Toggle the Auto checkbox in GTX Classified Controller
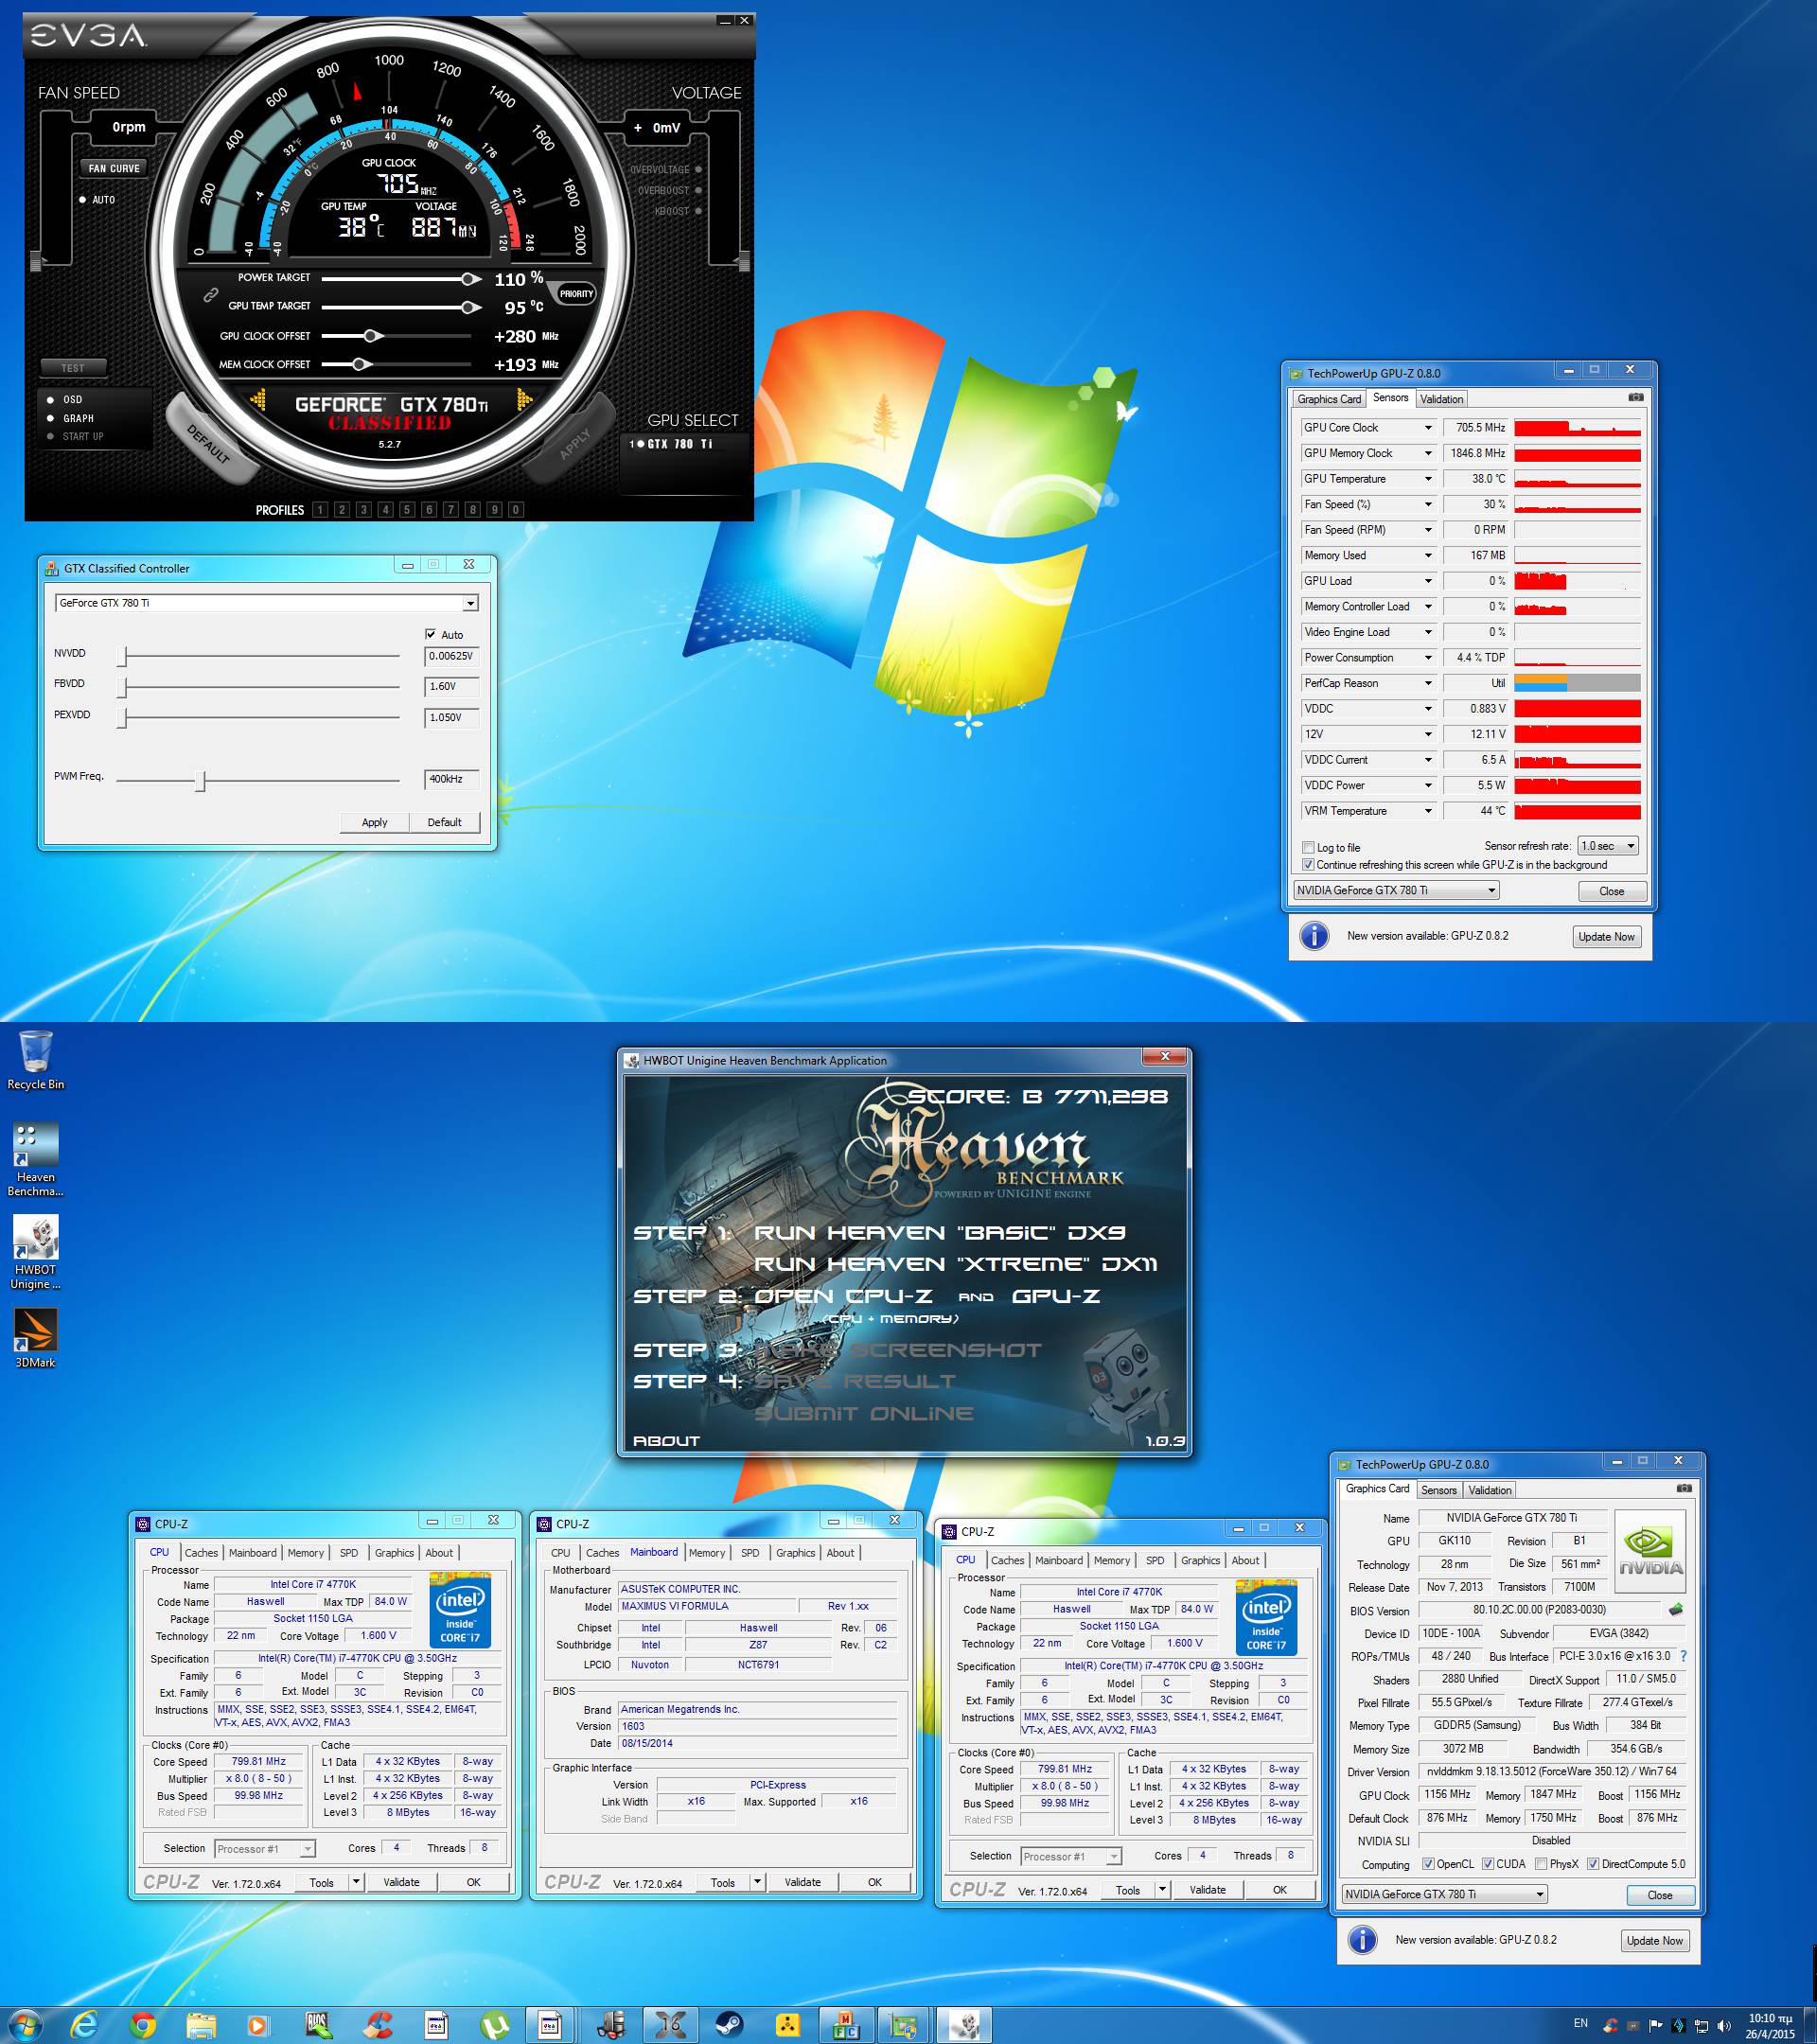1817x2044 pixels. click(x=431, y=634)
